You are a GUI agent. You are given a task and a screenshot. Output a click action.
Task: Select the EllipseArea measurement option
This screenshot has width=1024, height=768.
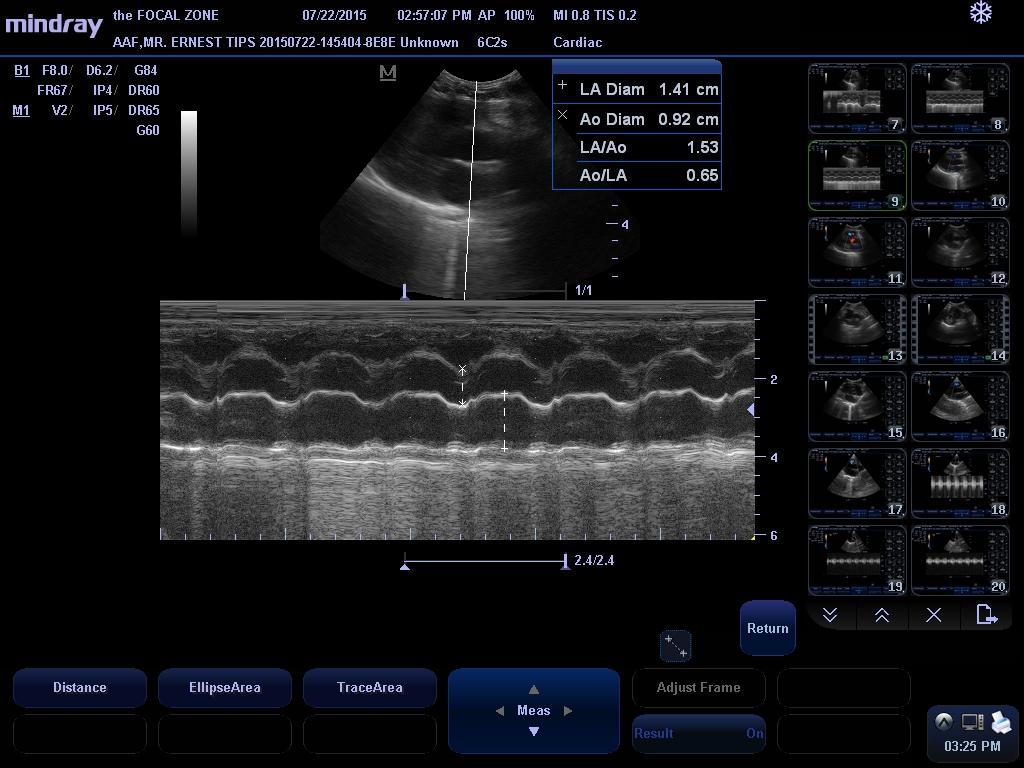click(x=224, y=688)
